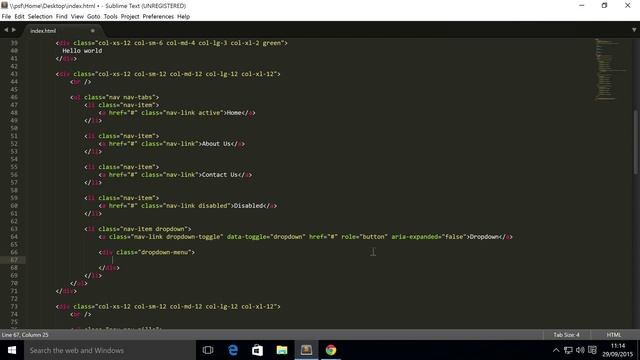Viewport: 640px width, 360px height.
Task: Open the Action Center notifications icon
Action: (592, 350)
